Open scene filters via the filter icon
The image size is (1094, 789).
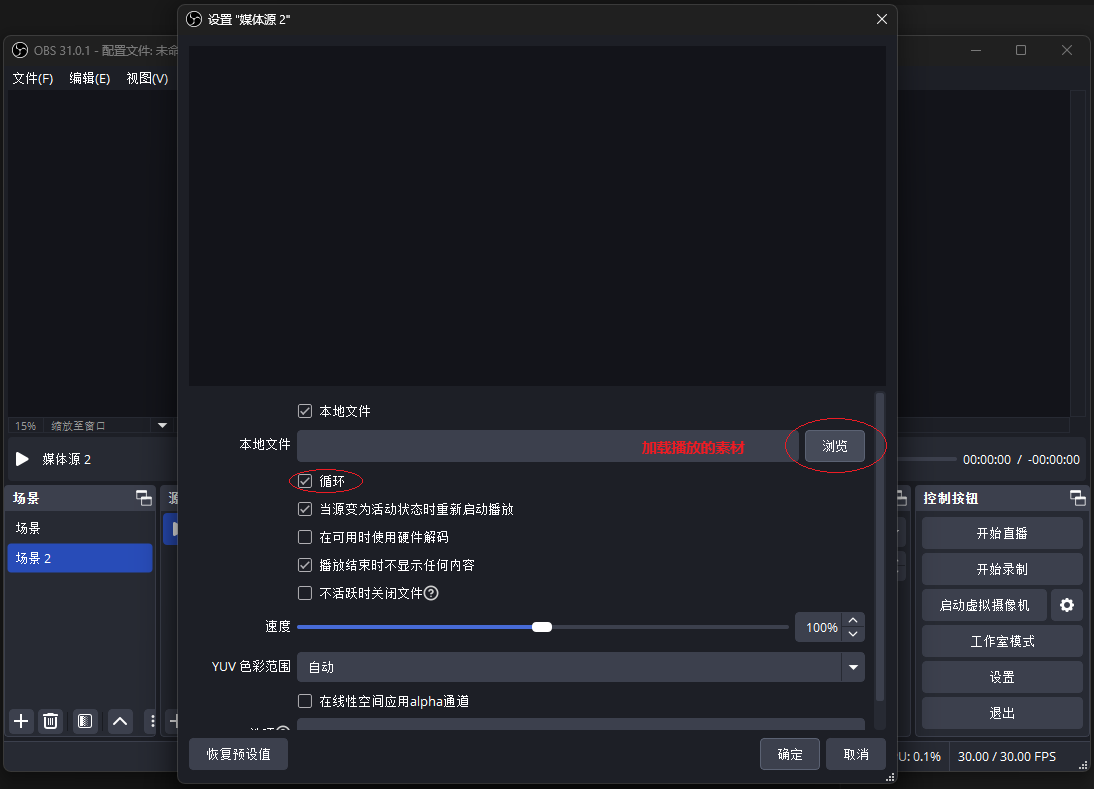coord(85,721)
